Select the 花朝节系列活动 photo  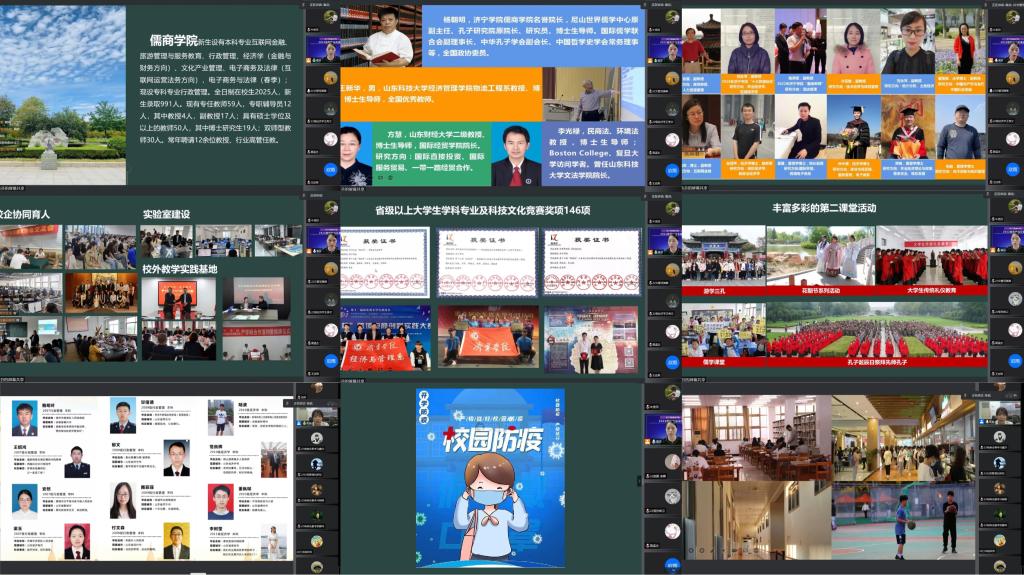[819, 254]
